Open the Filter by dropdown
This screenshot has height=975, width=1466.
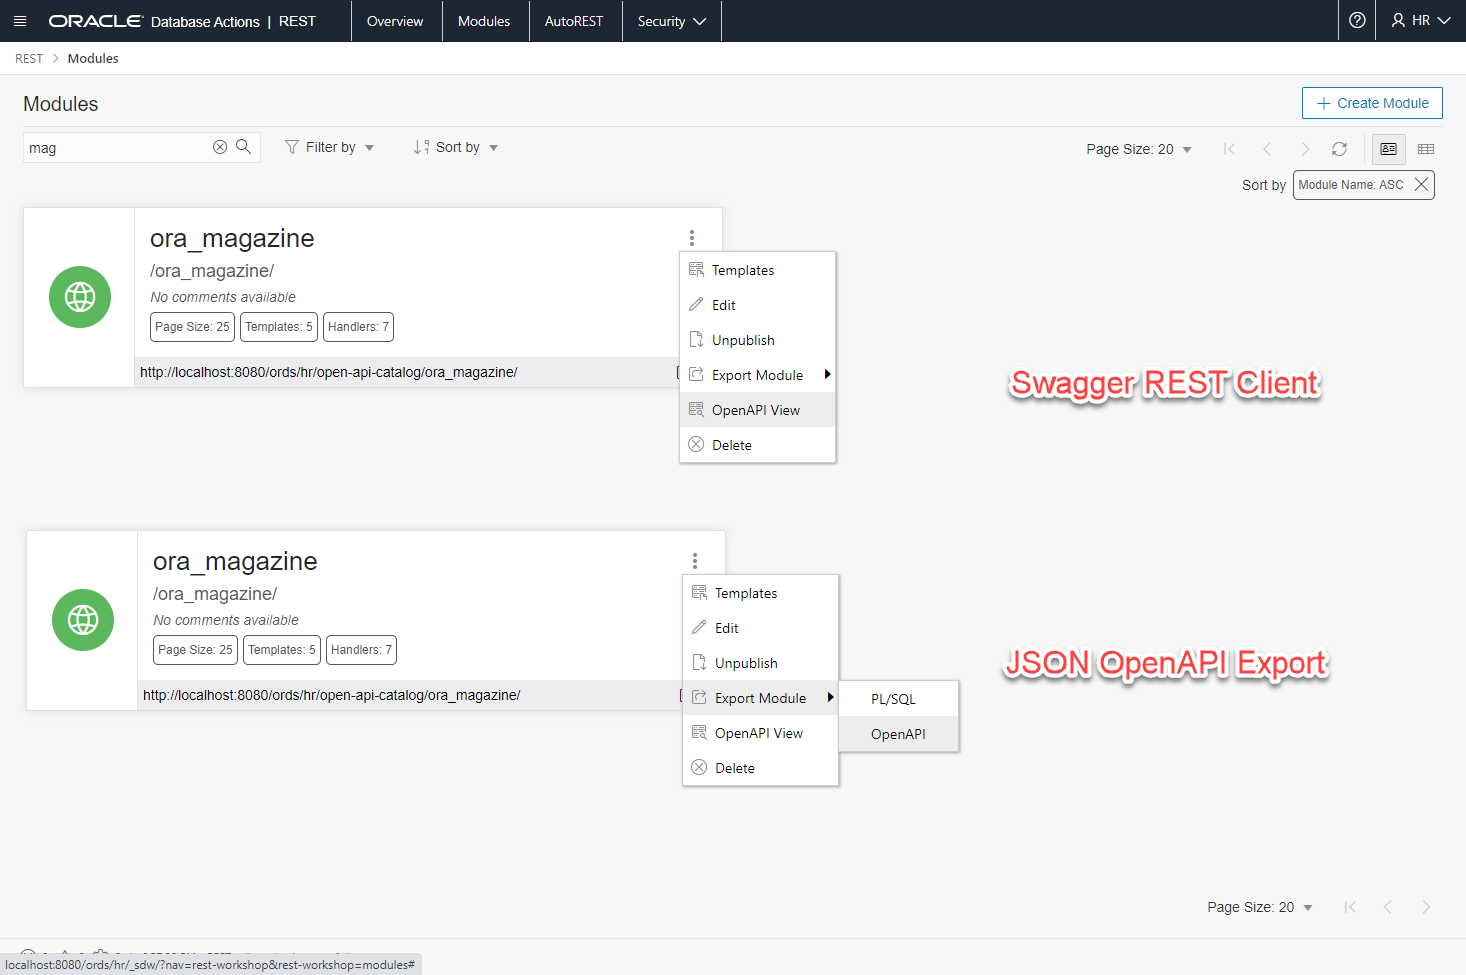click(330, 147)
